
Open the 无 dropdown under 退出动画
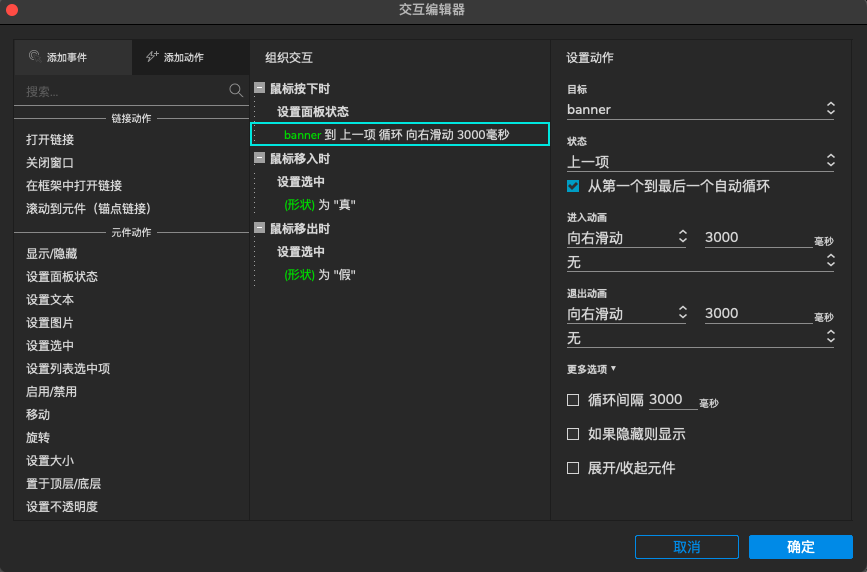700,338
